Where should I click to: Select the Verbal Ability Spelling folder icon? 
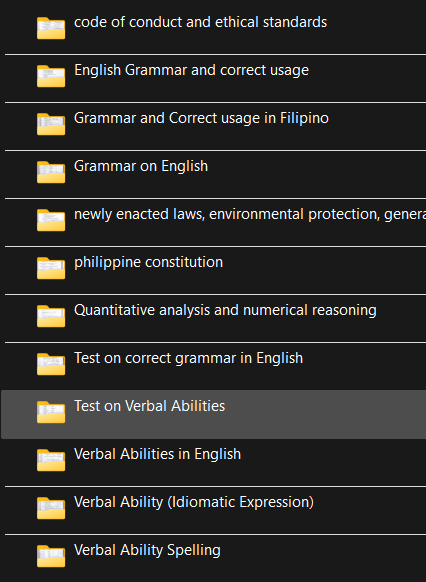point(51,556)
